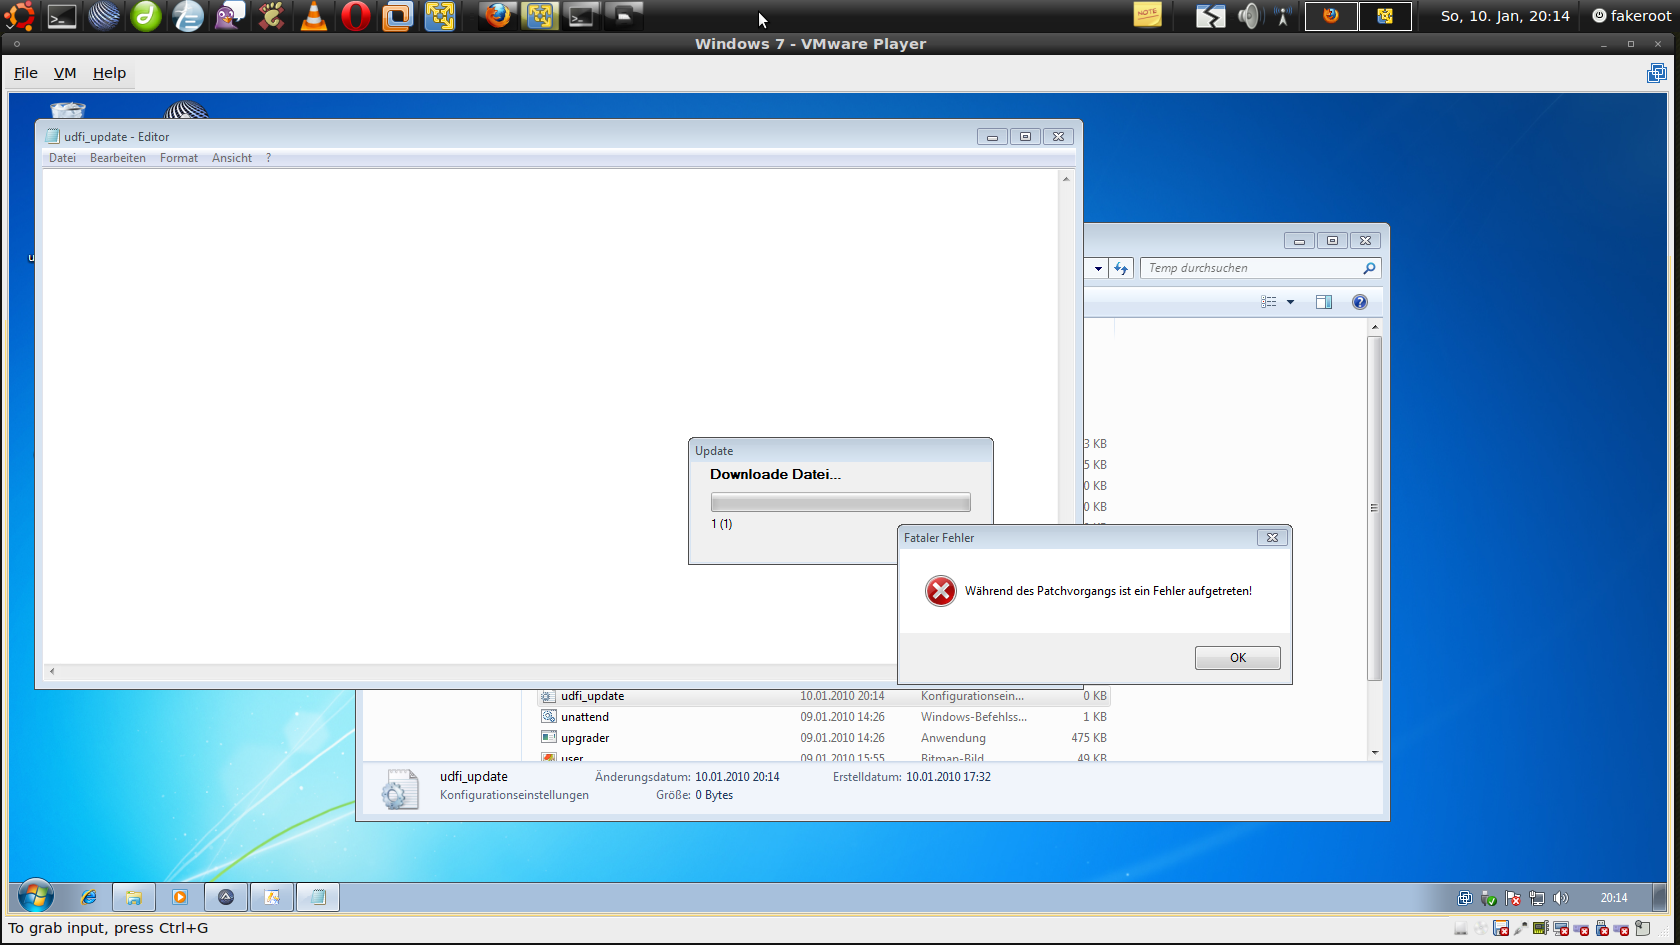Open the Bearbeiten menu in the Editor
1680x945 pixels.
click(x=117, y=158)
